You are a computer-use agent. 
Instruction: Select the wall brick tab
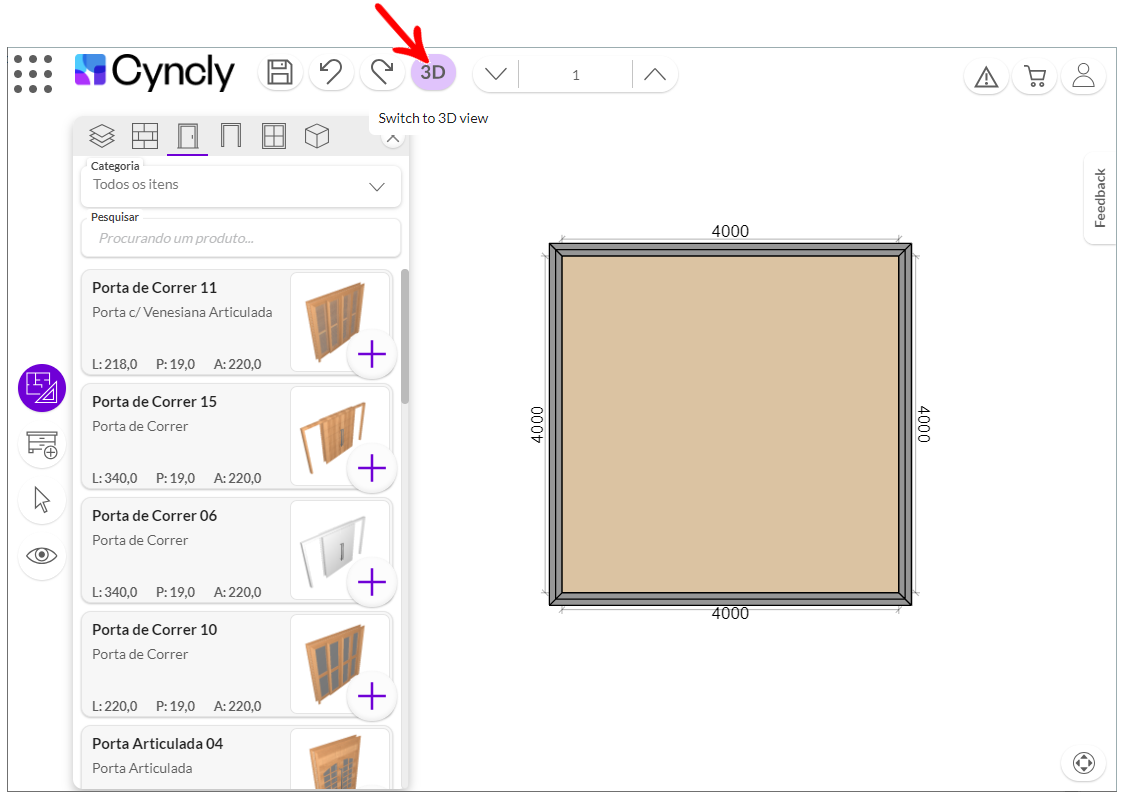coord(145,136)
